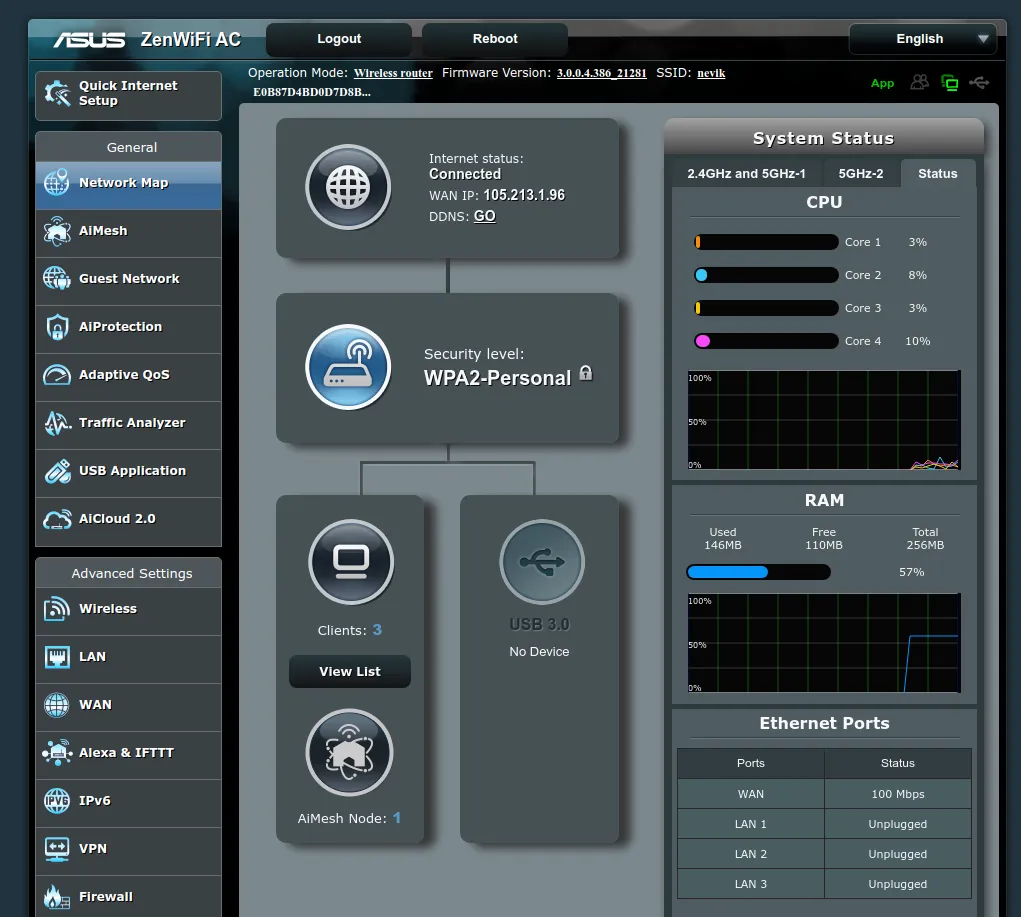
Task: Click the Firewall flame icon
Action: [x=57, y=897]
